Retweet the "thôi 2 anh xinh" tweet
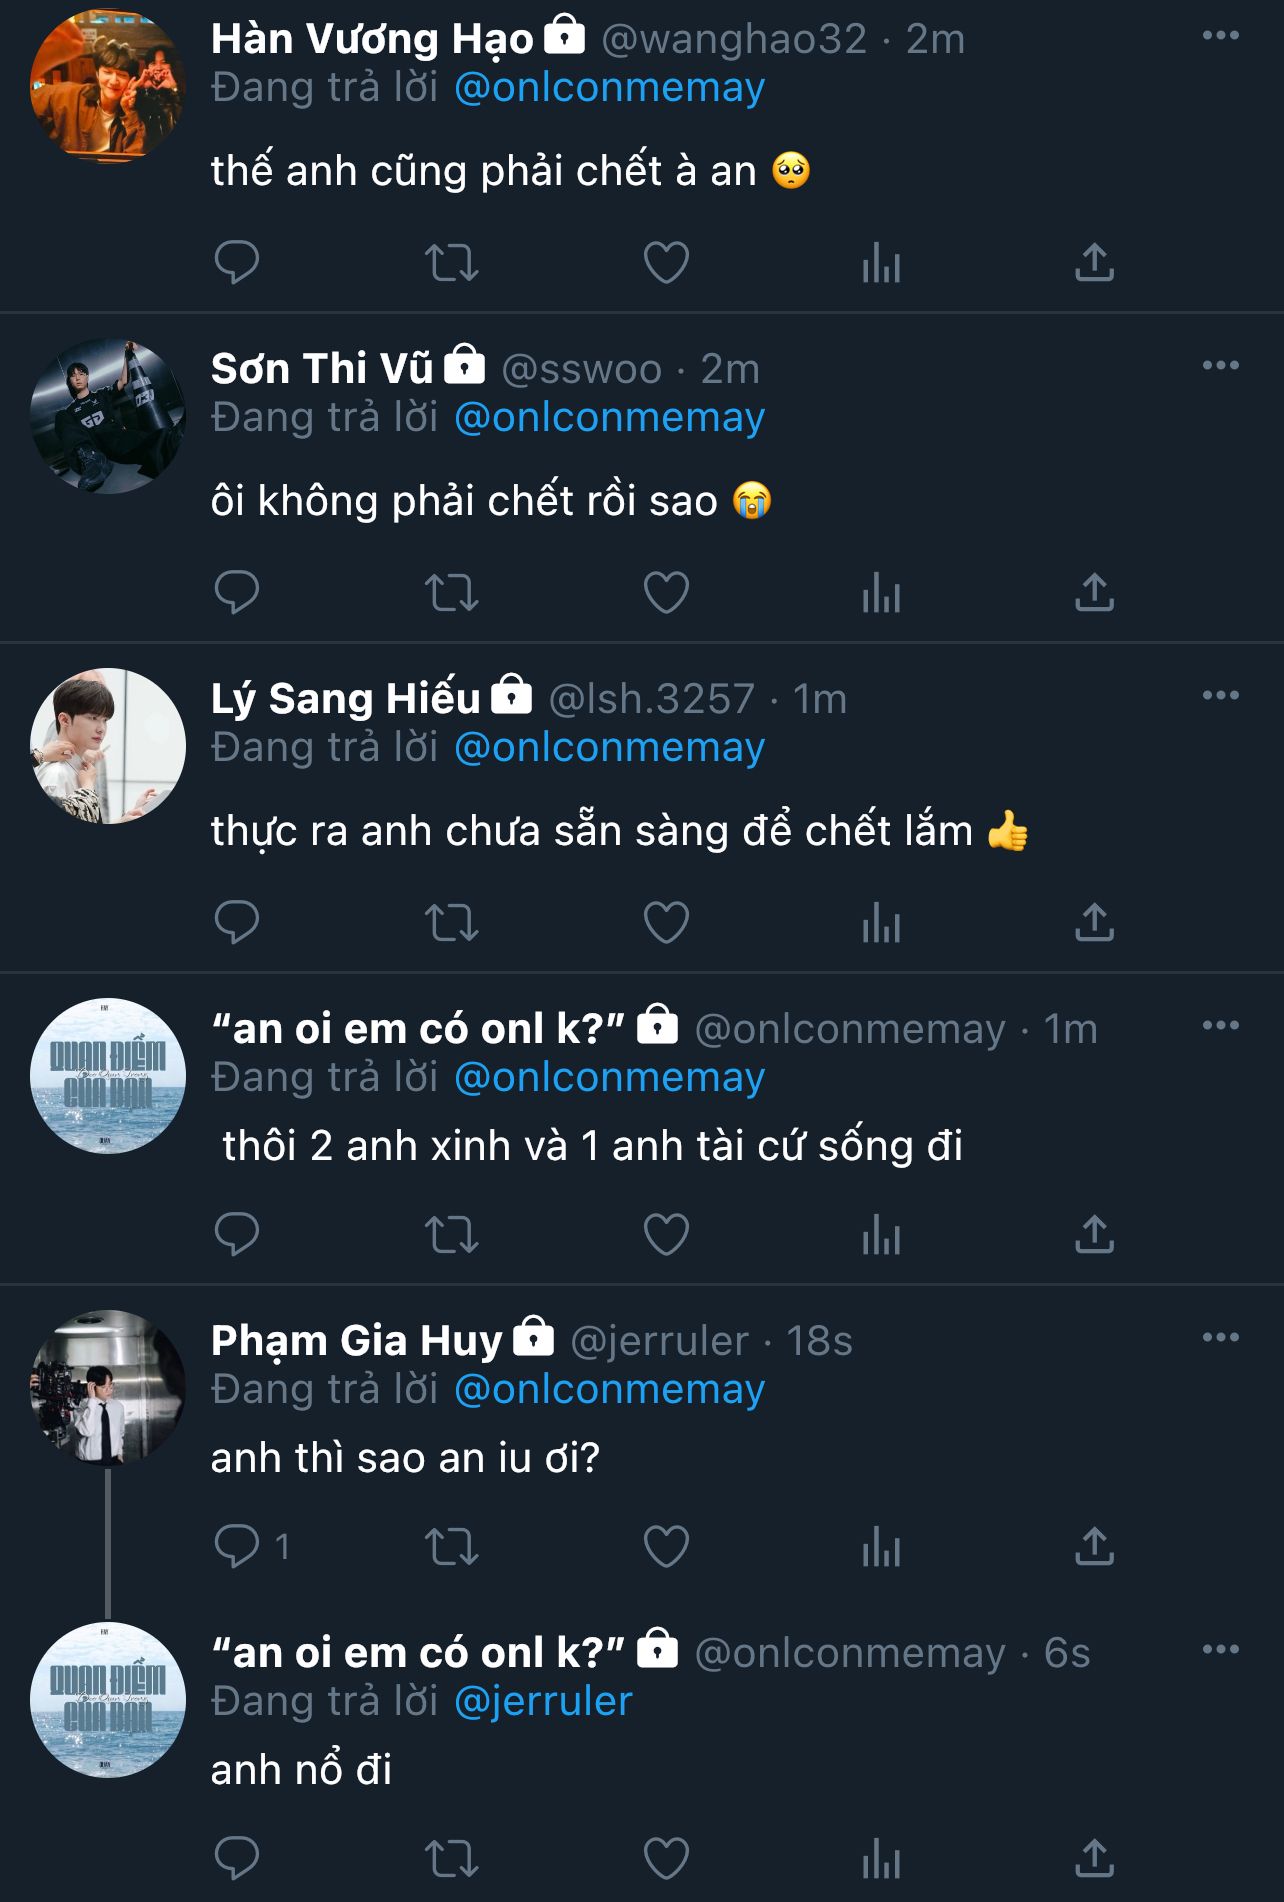The height and width of the screenshot is (1902, 1284). 451,1234
